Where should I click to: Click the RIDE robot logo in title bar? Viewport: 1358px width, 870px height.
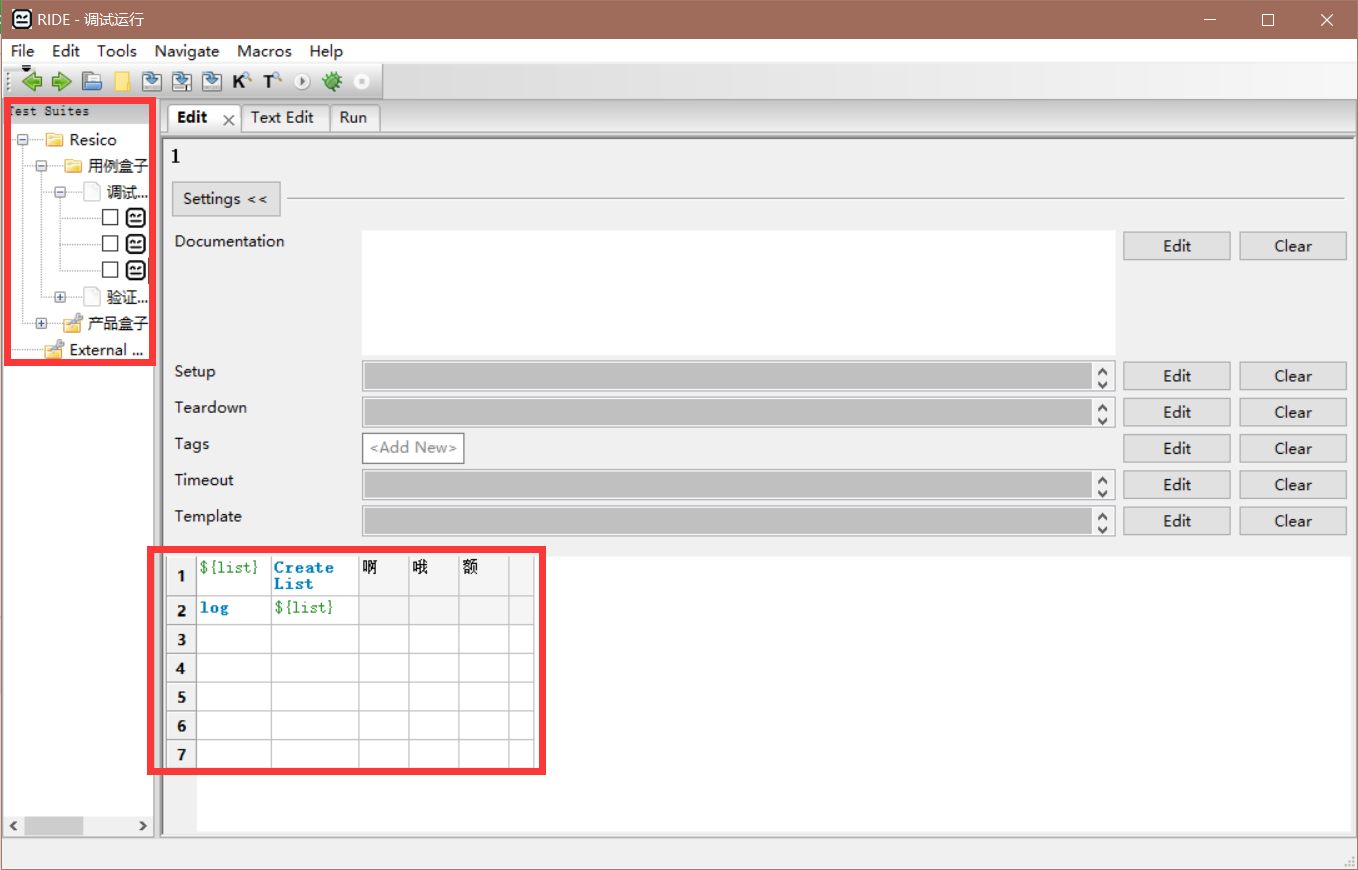[x=20, y=19]
